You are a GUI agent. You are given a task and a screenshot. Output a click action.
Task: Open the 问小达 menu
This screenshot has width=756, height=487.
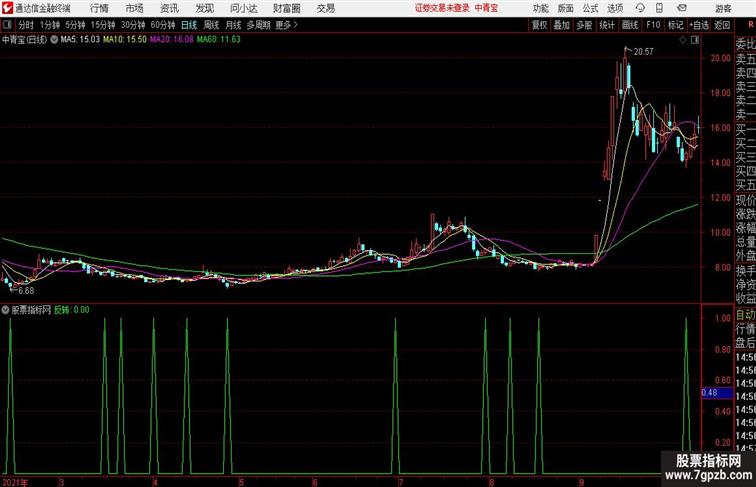[x=243, y=8]
